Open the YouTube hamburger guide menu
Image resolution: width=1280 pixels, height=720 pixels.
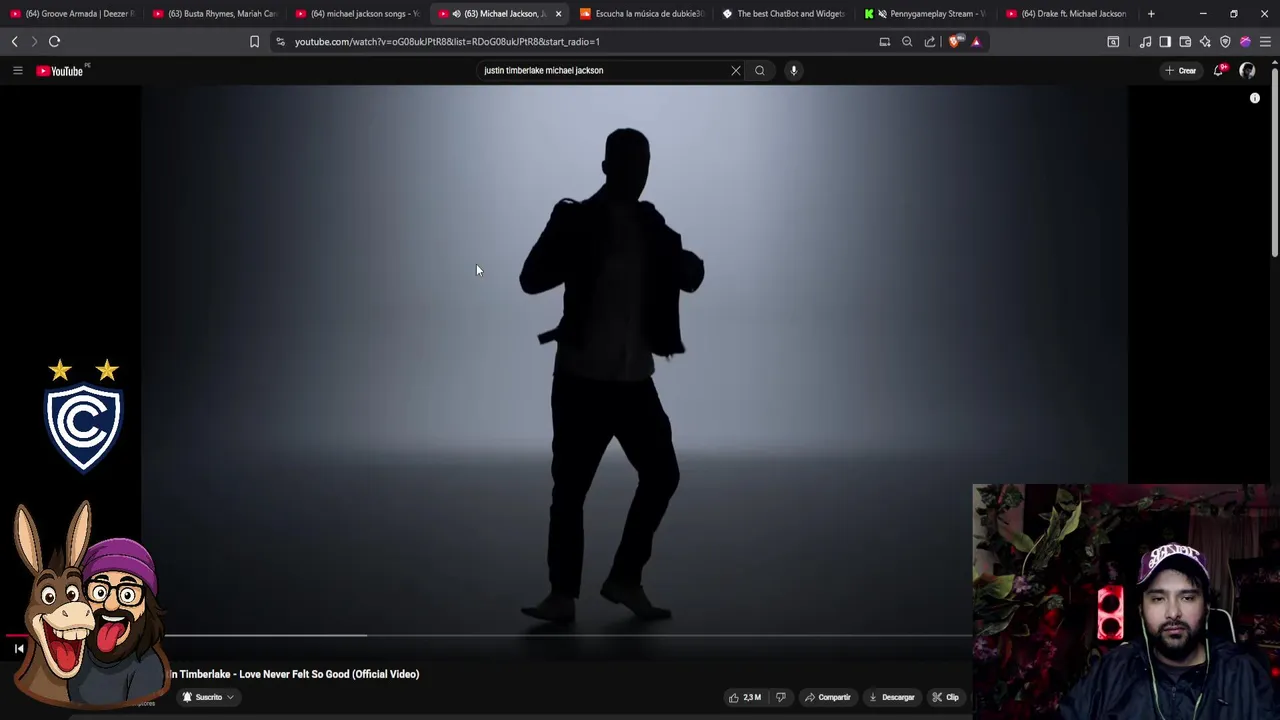pyautogui.click(x=17, y=70)
